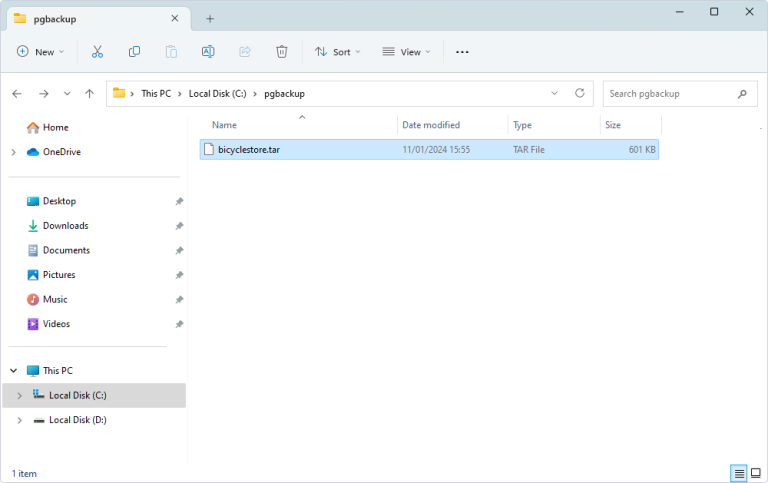The image size is (768, 483).
Task: Close the pgbackup tab
Action: [175, 18]
